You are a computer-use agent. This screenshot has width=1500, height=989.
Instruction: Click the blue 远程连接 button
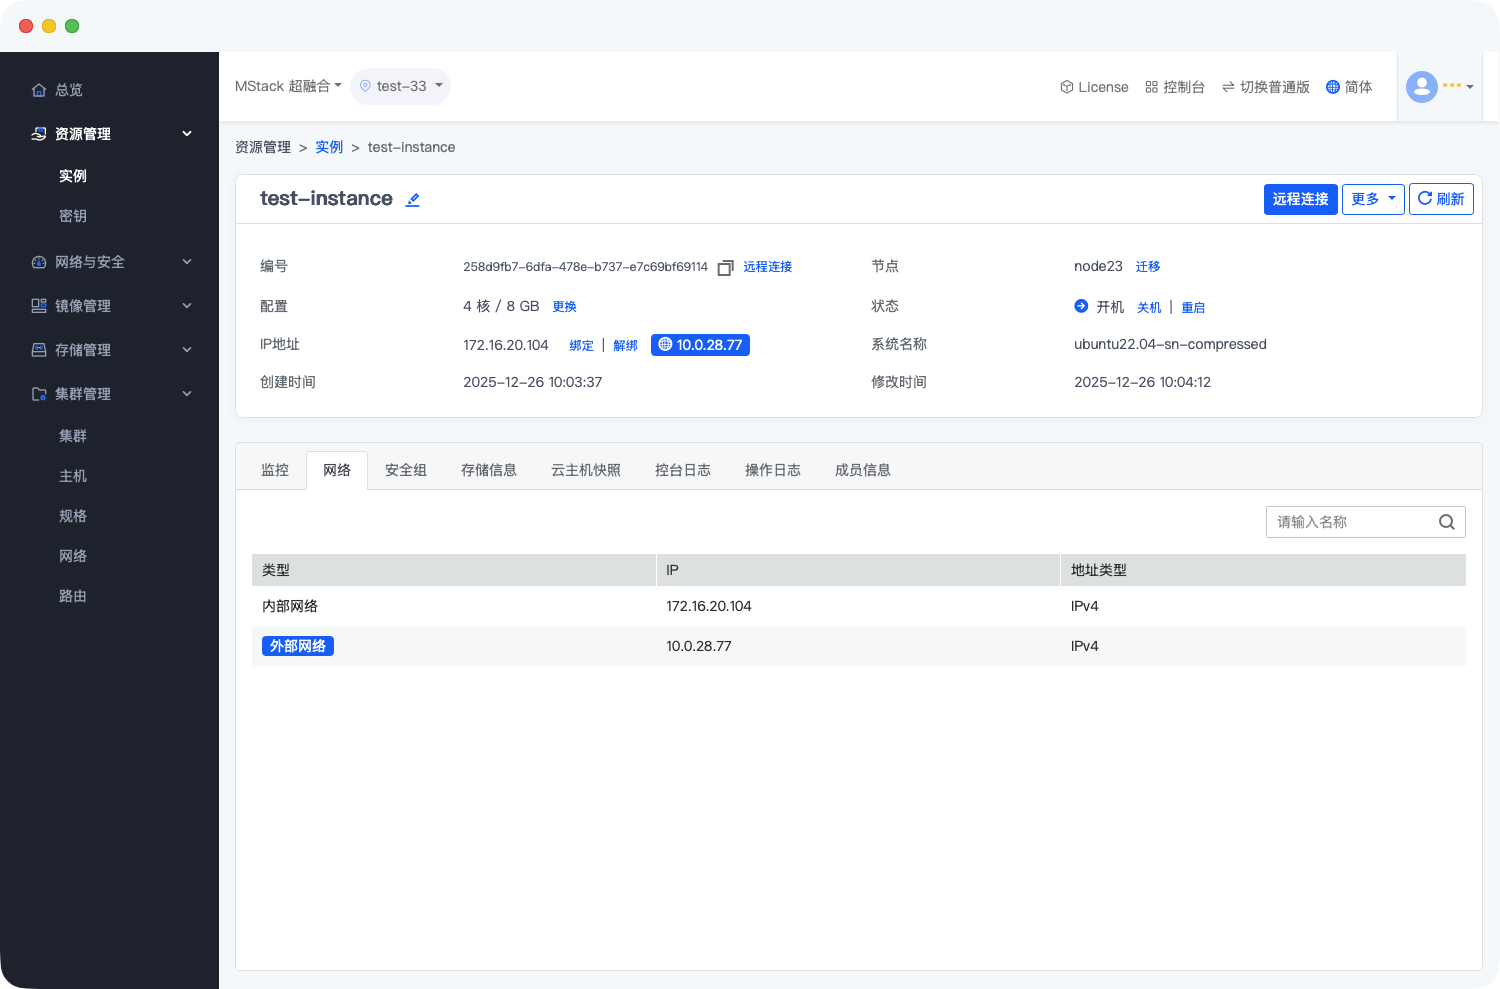click(x=1300, y=199)
